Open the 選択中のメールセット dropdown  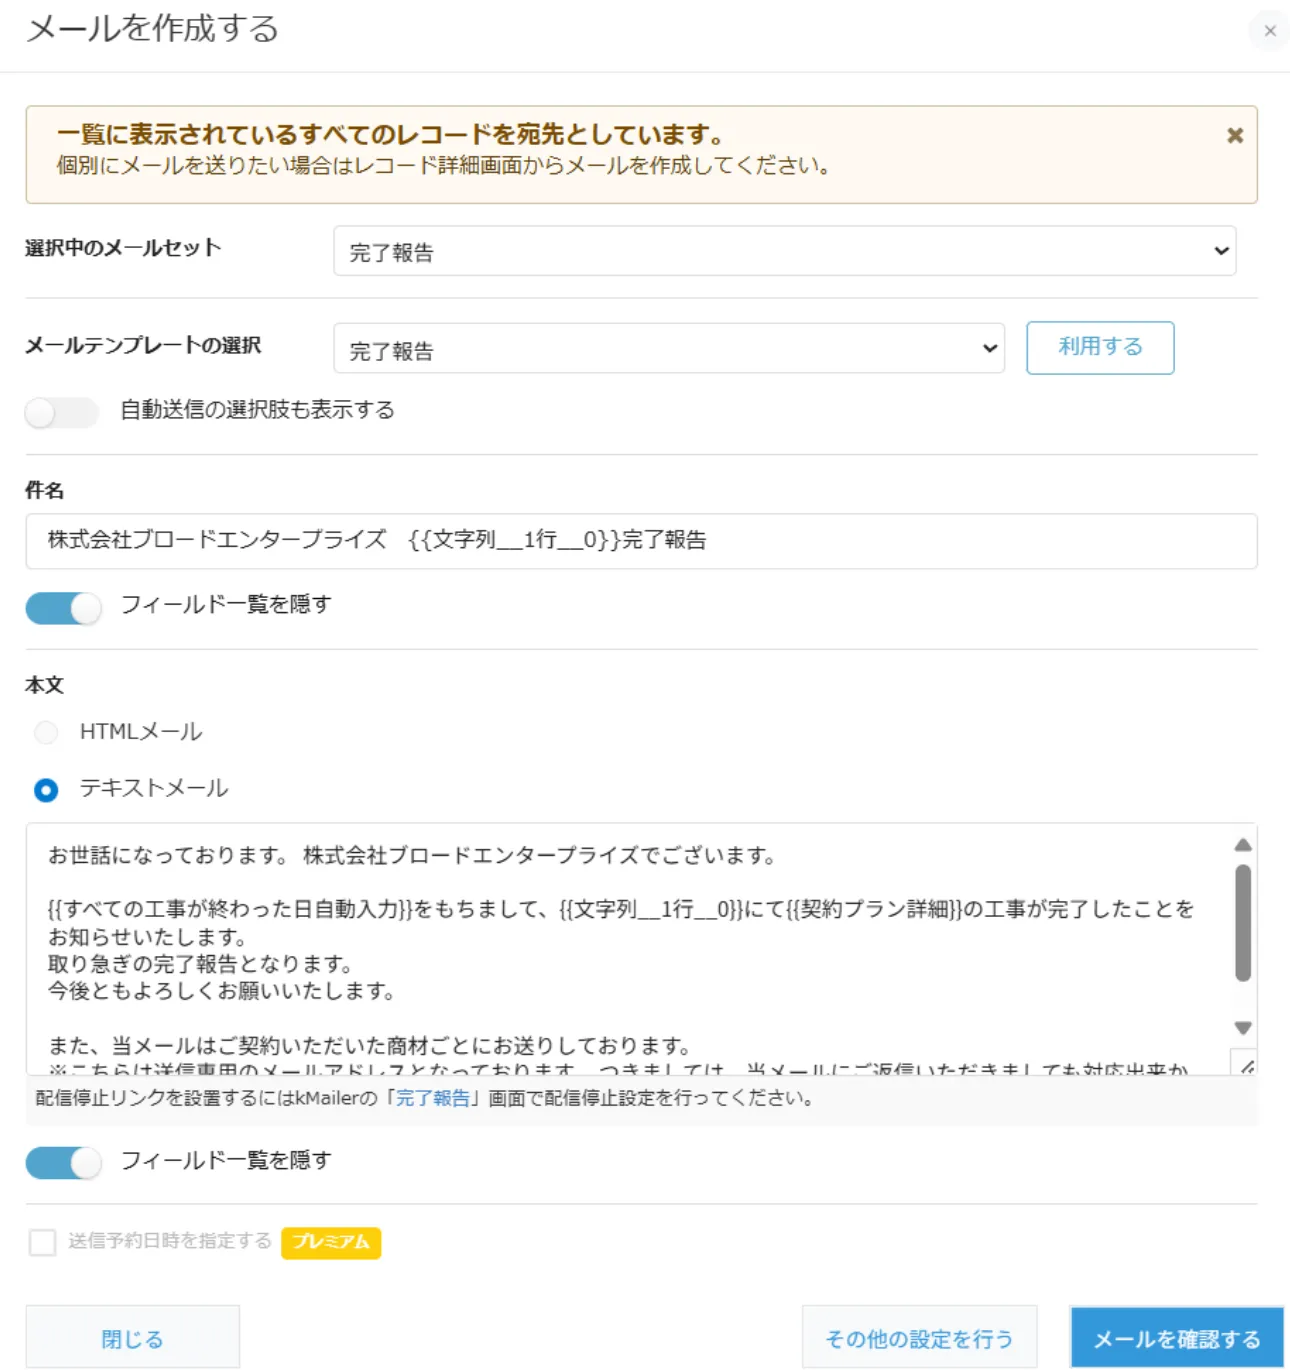click(x=784, y=251)
